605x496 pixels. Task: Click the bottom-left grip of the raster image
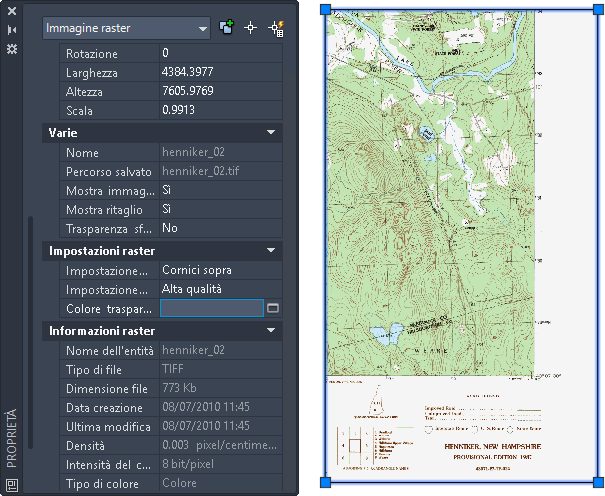tap(326, 482)
